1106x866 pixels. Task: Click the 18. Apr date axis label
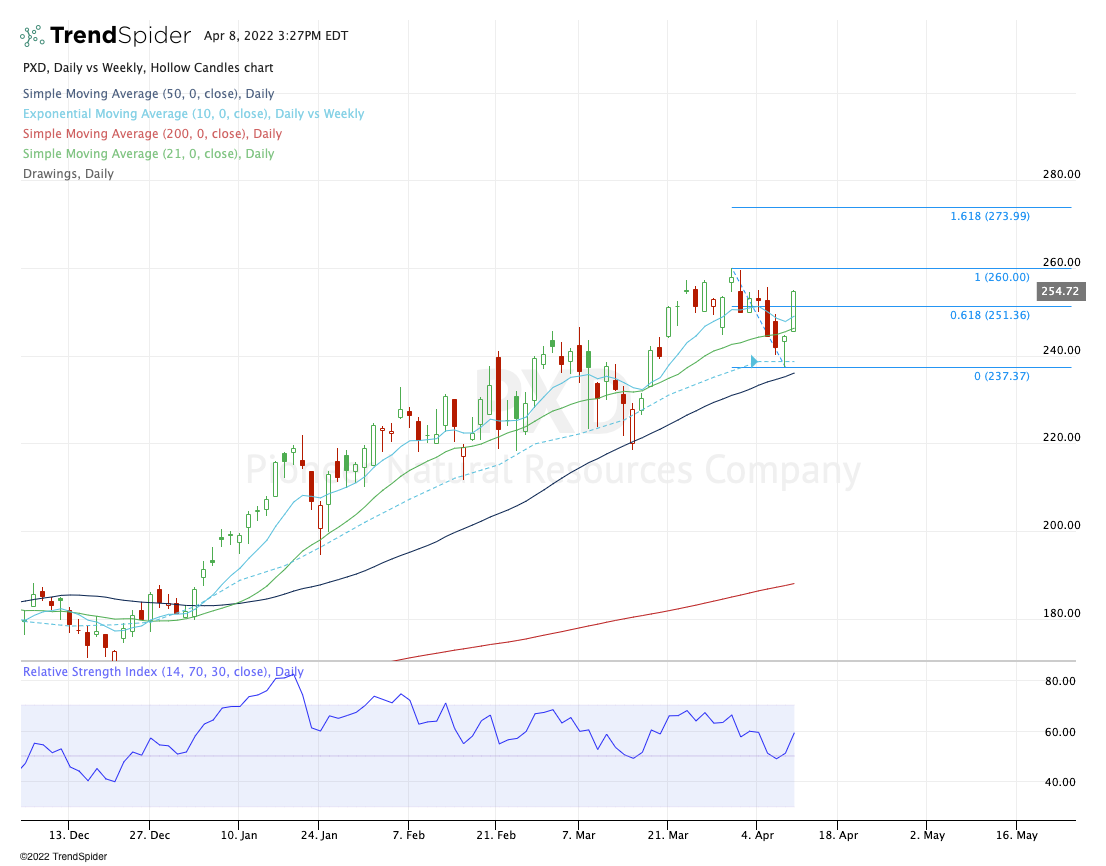click(x=838, y=835)
